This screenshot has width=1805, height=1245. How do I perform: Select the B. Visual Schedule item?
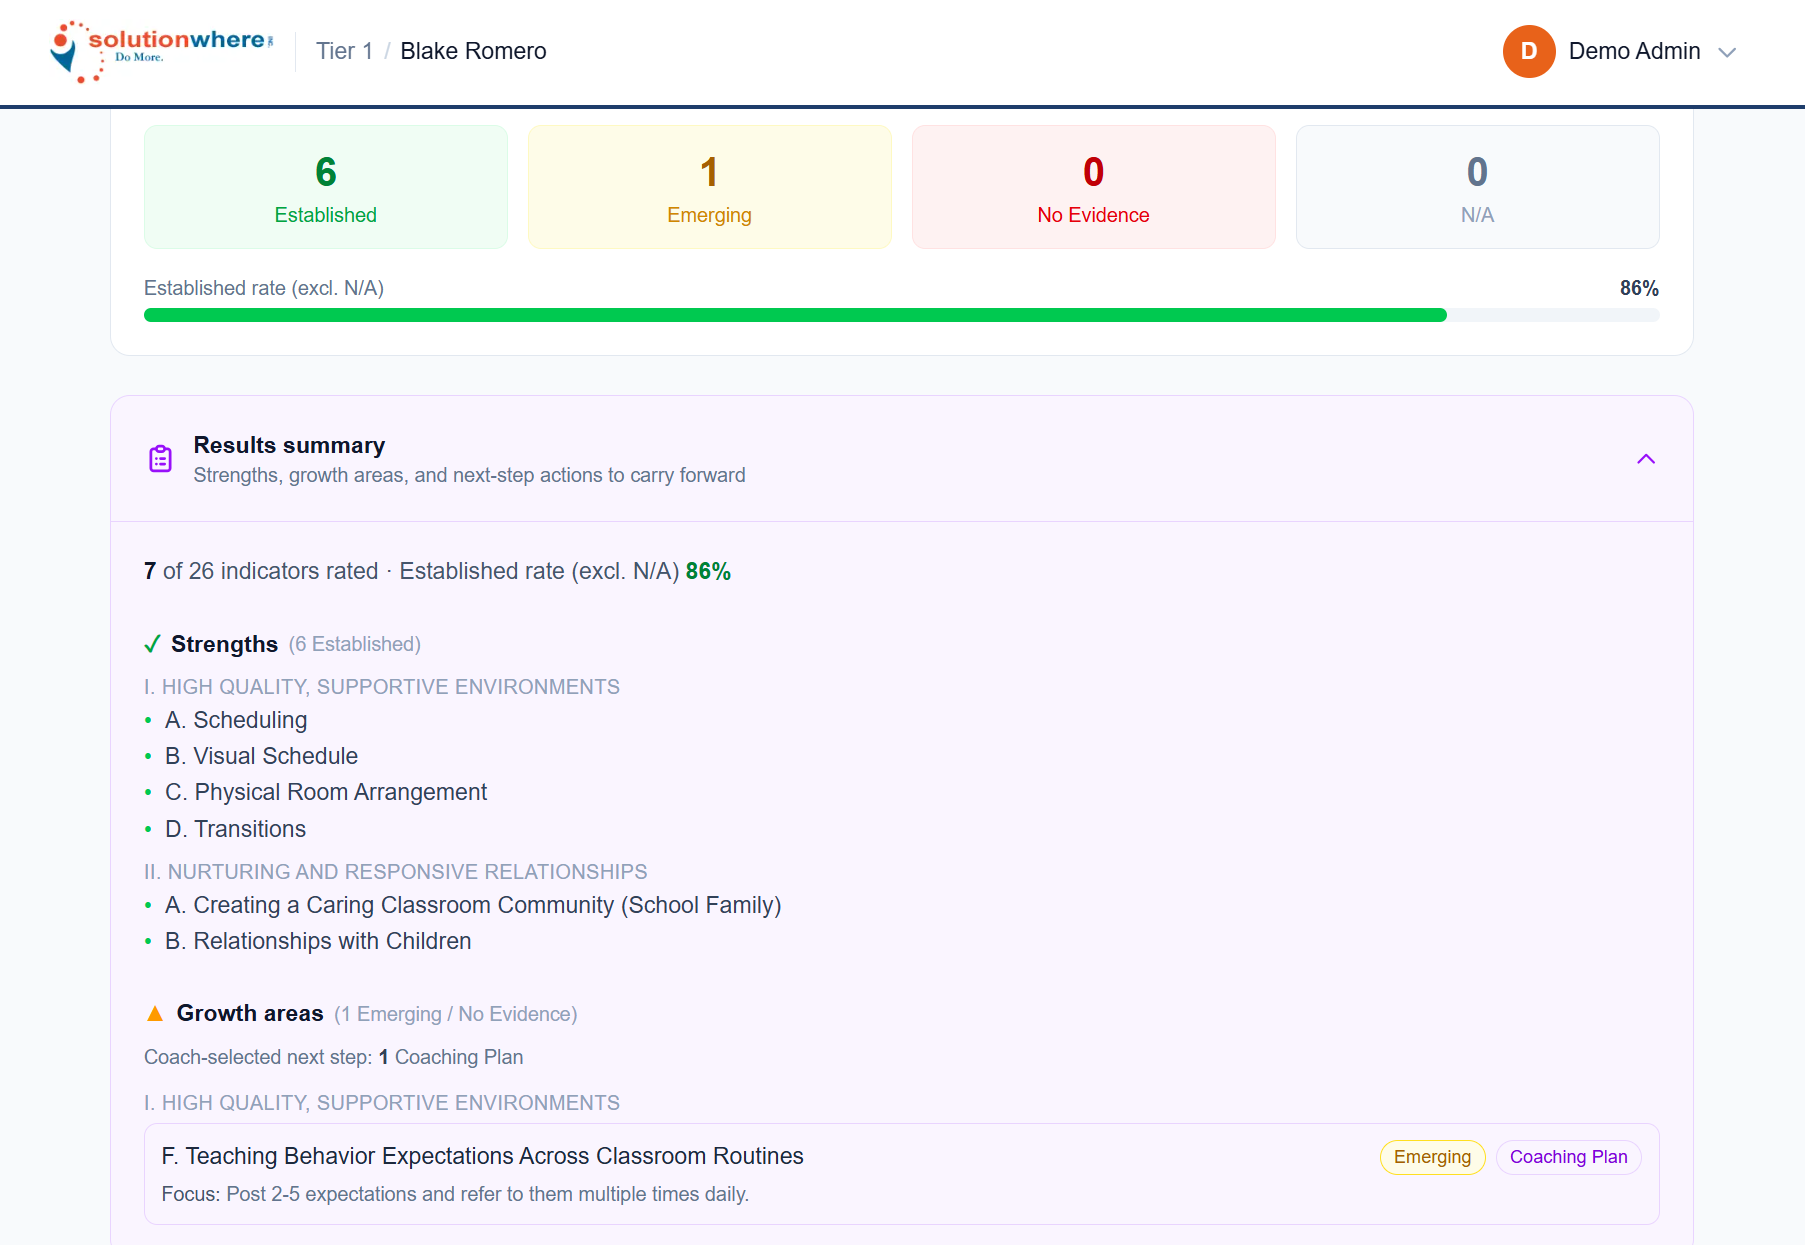[261, 756]
